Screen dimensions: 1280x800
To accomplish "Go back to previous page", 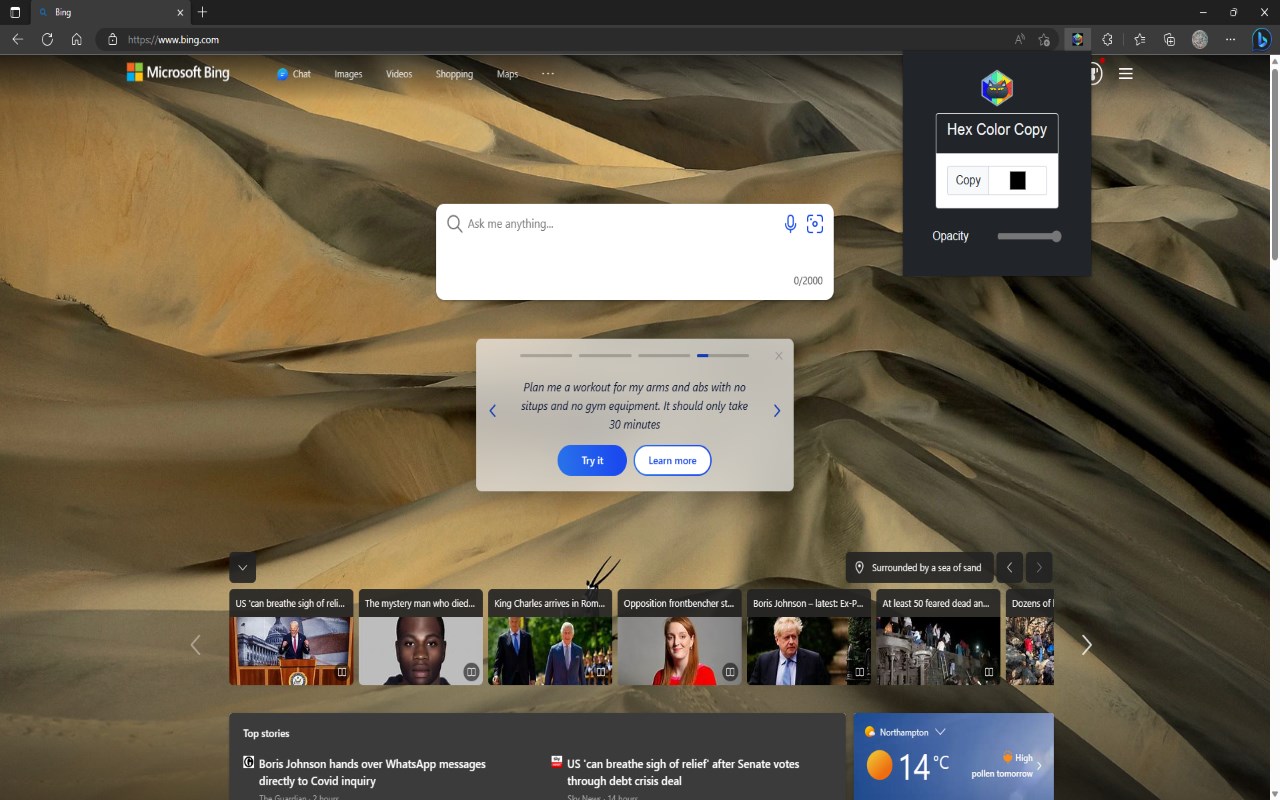I will [18, 40].
